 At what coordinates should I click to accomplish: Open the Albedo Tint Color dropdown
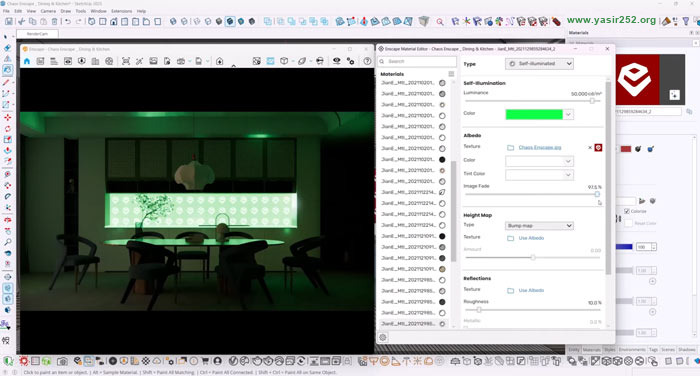pos(539,175)
